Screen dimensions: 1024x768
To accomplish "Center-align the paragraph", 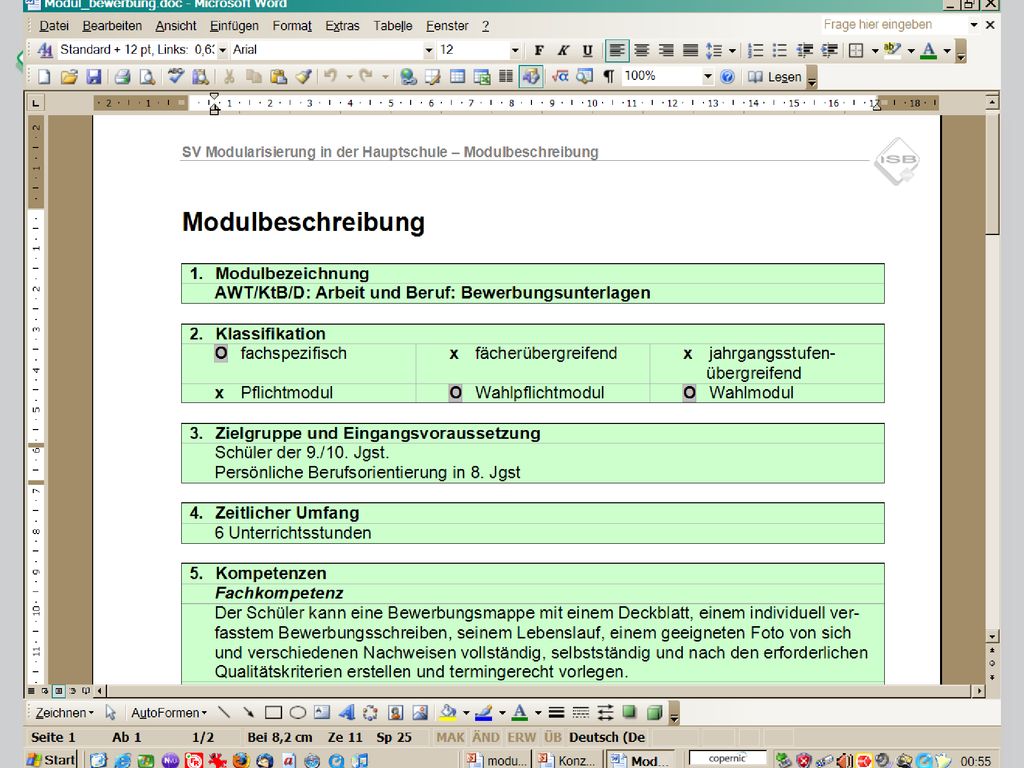I will pyautogui.click(x=642, y=51).
